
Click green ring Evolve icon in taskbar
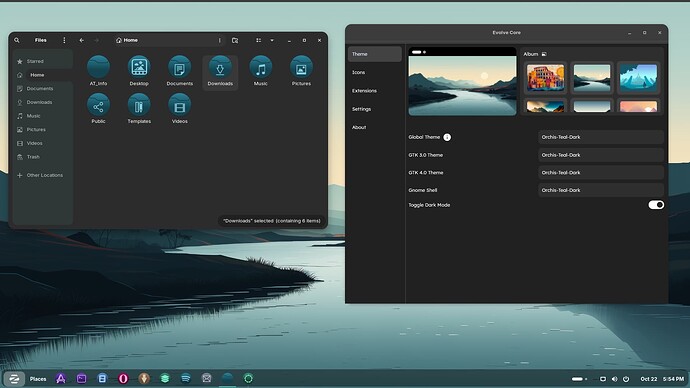(248, 378)
